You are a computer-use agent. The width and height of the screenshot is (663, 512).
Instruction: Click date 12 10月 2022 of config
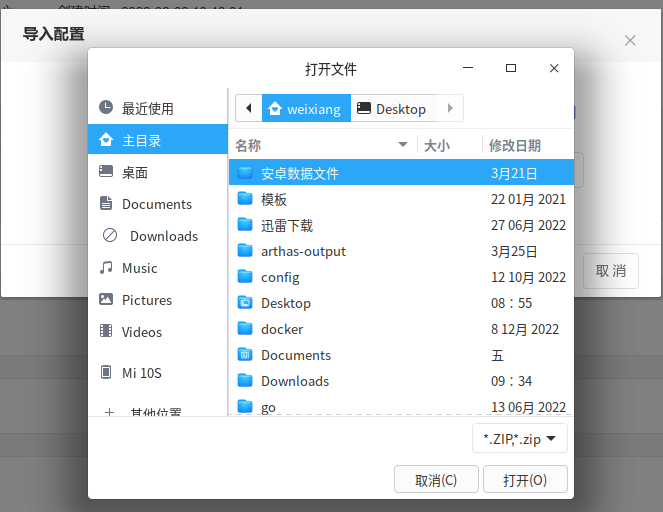528,277
